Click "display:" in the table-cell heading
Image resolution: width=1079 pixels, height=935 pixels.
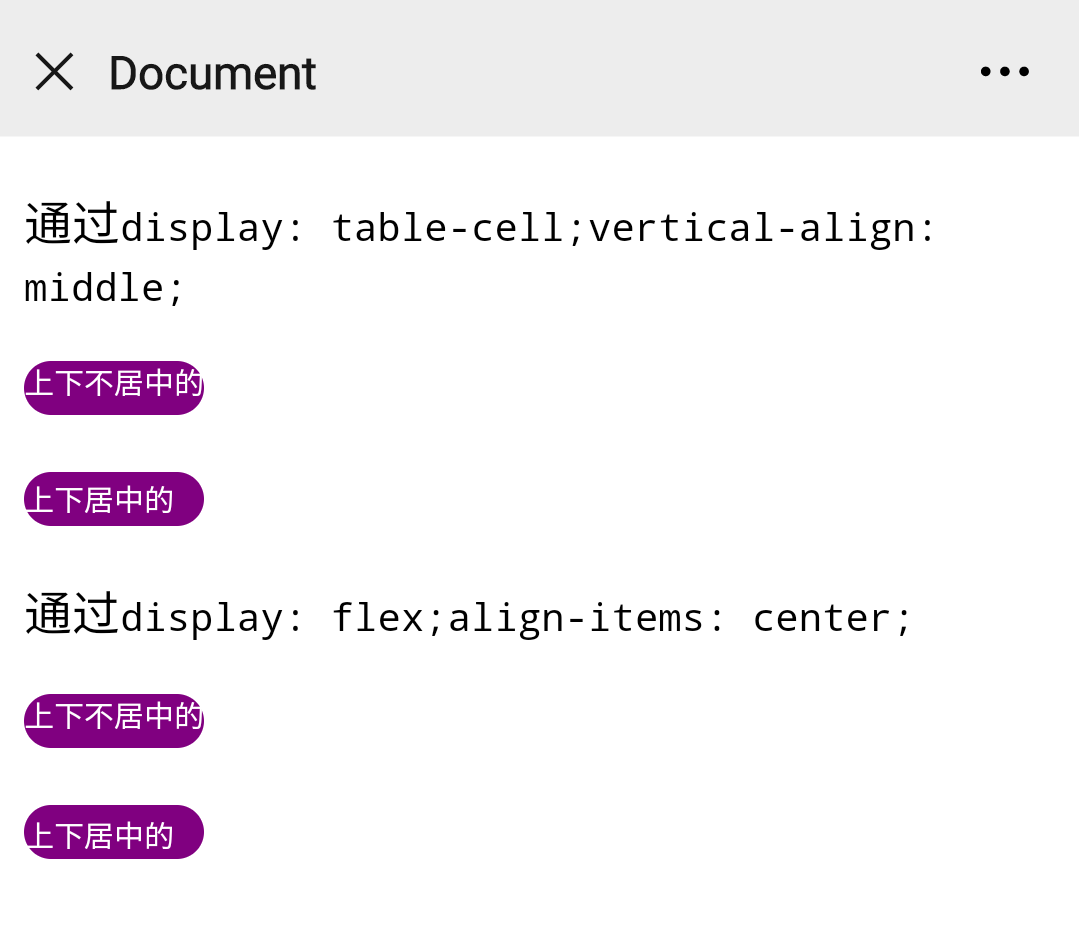click(212, 228)
